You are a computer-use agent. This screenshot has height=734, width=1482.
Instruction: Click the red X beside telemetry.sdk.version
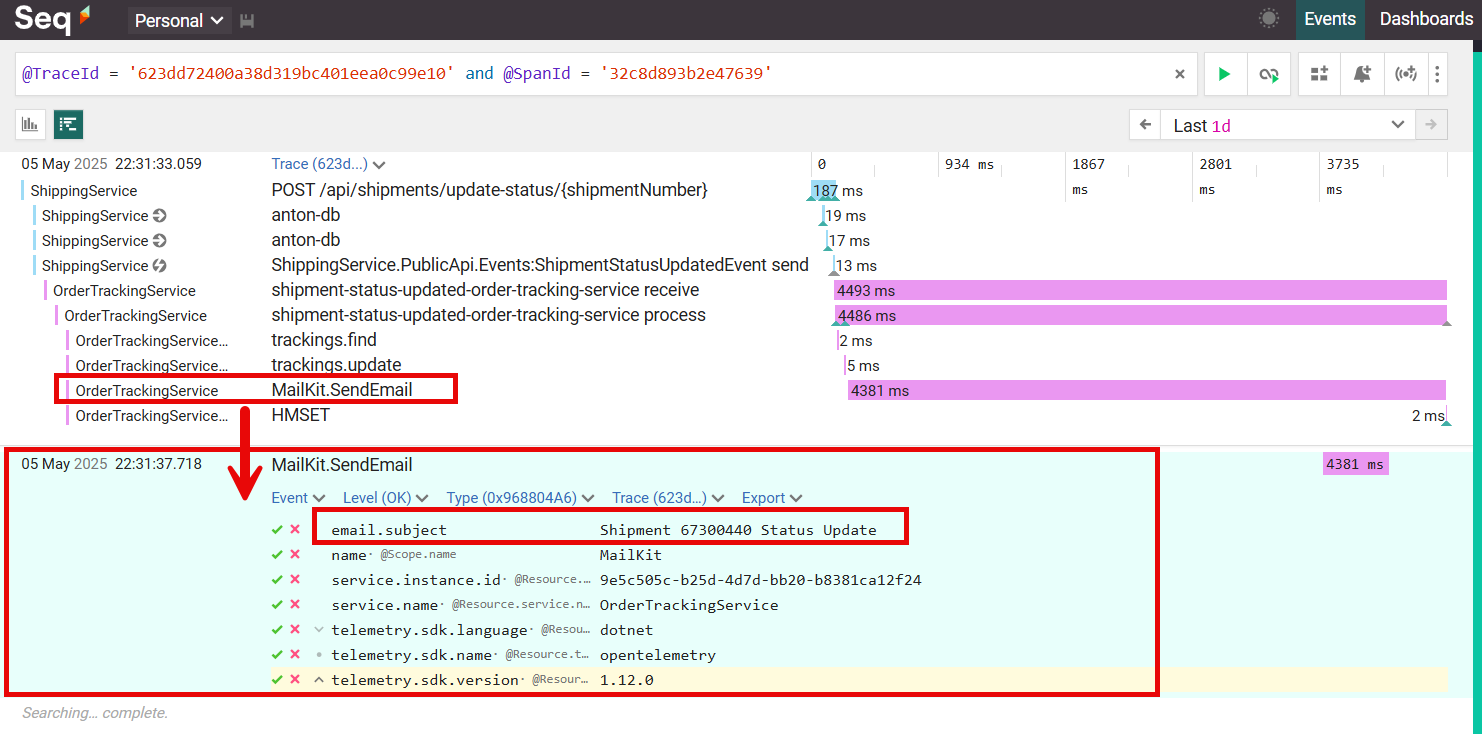[x=295, y=680]
